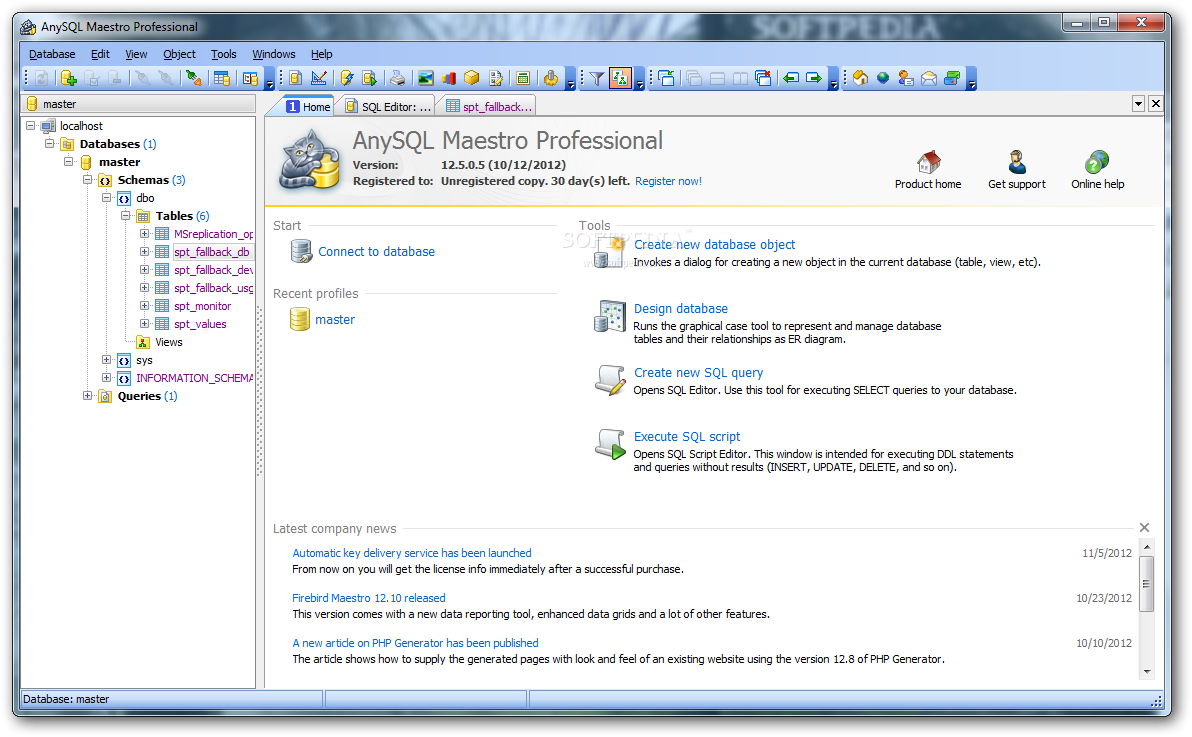
Task: Collapse the localhost tree node
Action: [30, 125]
